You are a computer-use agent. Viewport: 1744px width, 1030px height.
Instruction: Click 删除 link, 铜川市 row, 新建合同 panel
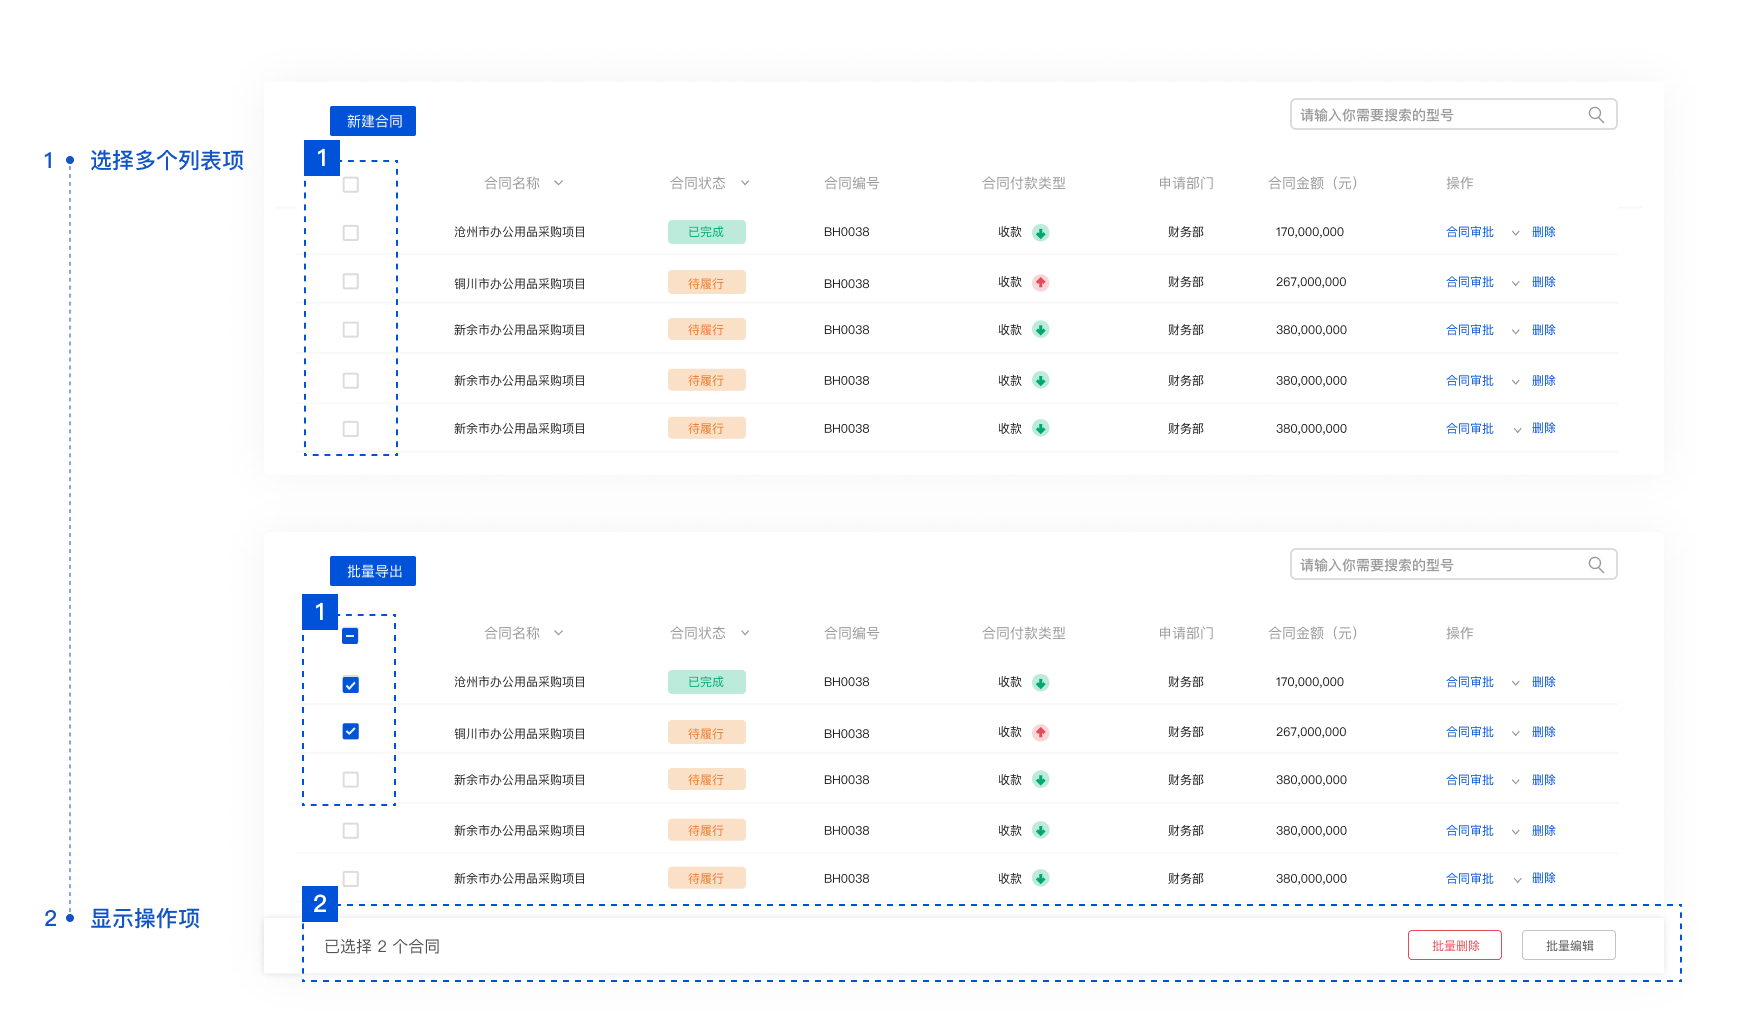1544,282
